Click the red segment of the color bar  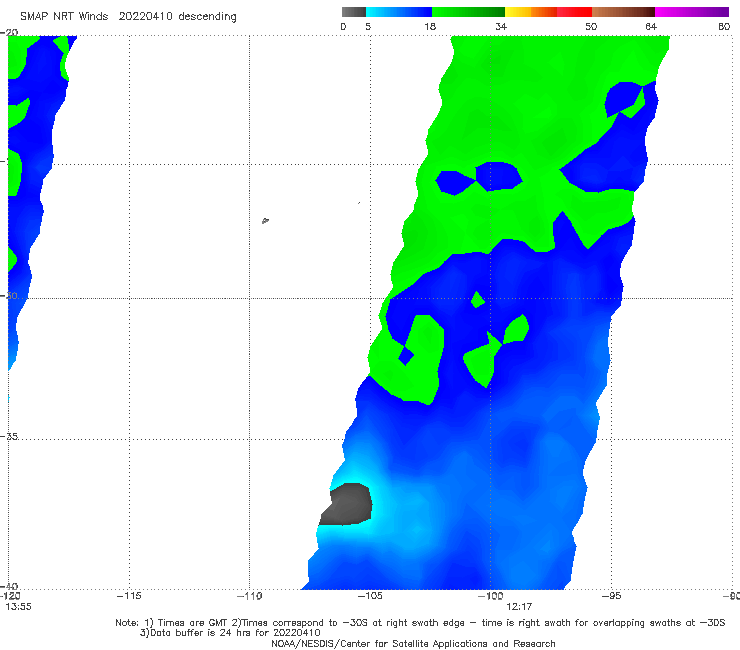(574, 12)
